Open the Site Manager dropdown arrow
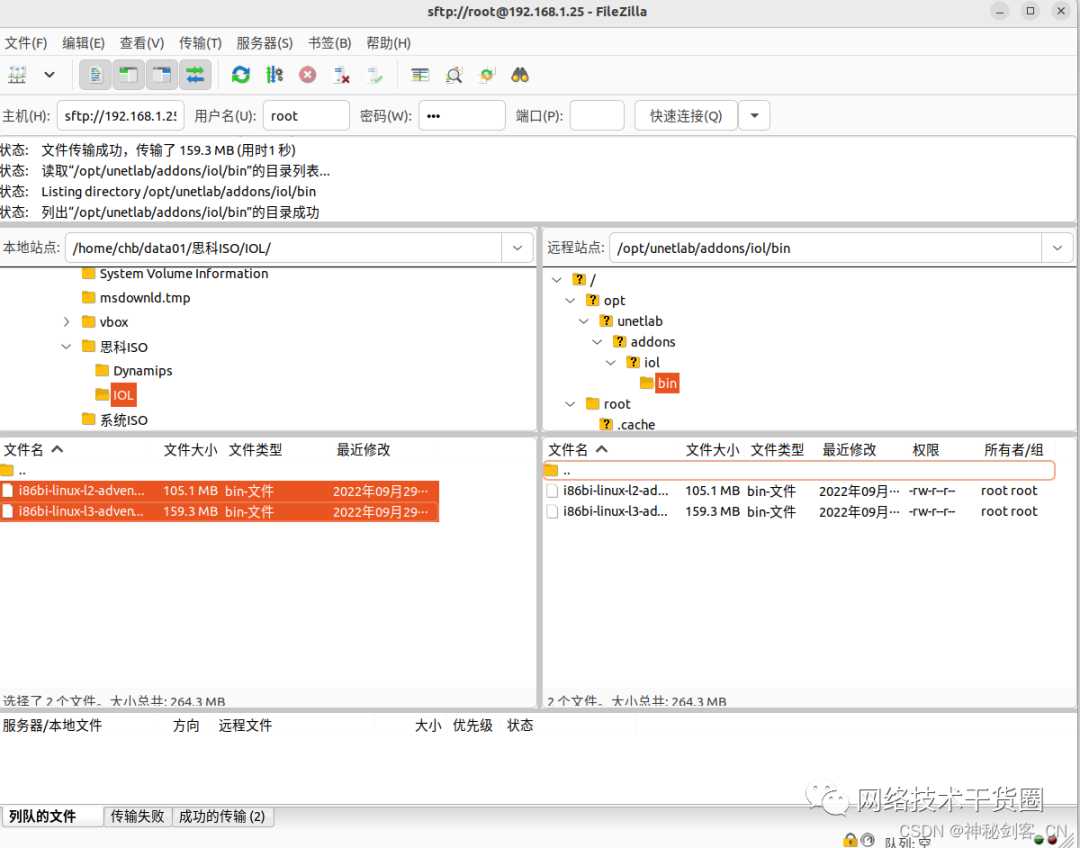Screen dimensions: 1080x848 (48, 75)
